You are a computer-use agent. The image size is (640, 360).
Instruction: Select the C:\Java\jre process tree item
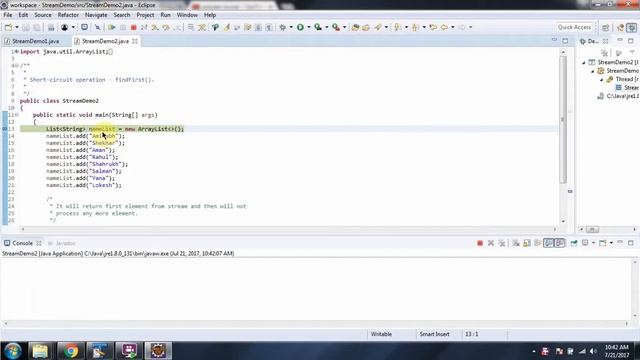pyautogui.click(x=618, y=96)
